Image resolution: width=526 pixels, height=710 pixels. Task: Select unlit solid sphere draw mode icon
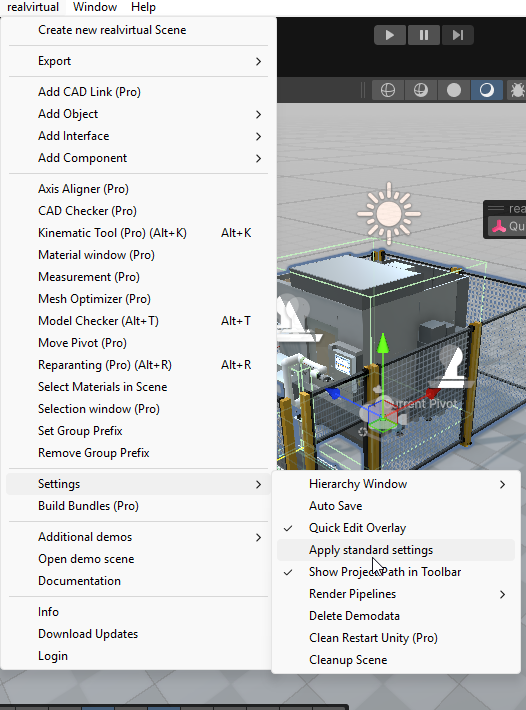(x=454, y=90)
